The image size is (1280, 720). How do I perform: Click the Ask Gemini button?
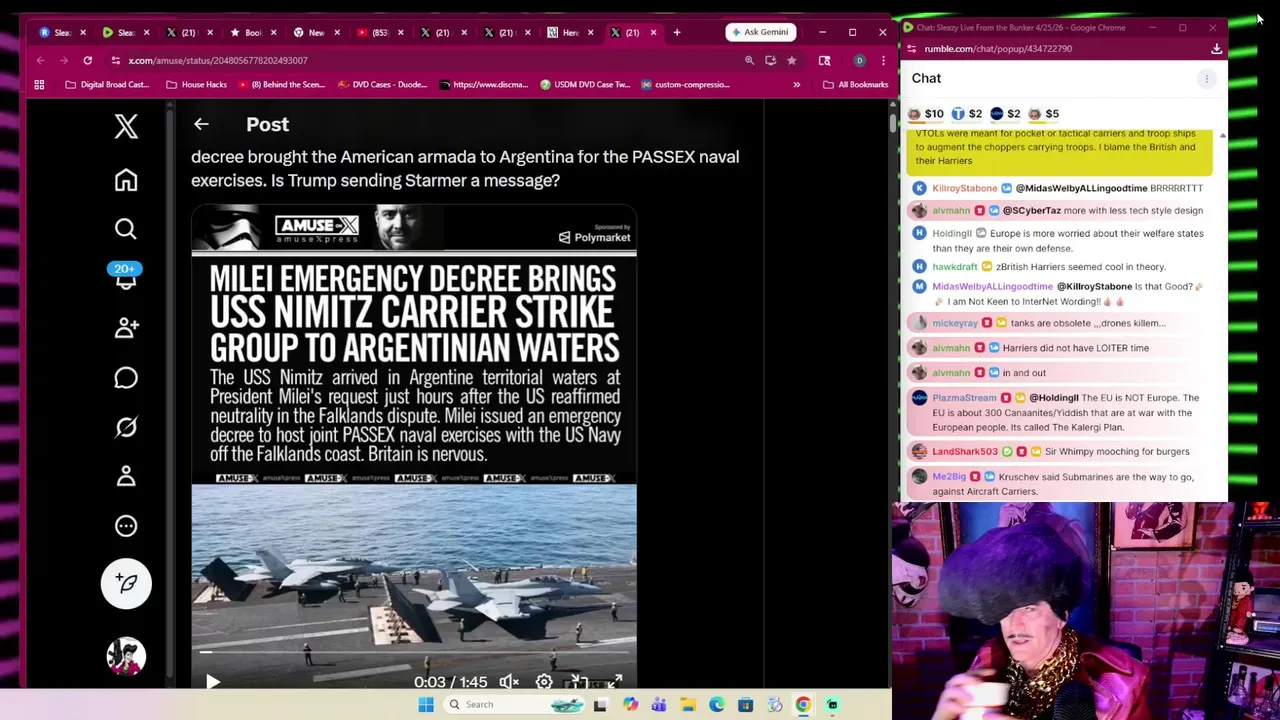760,32
